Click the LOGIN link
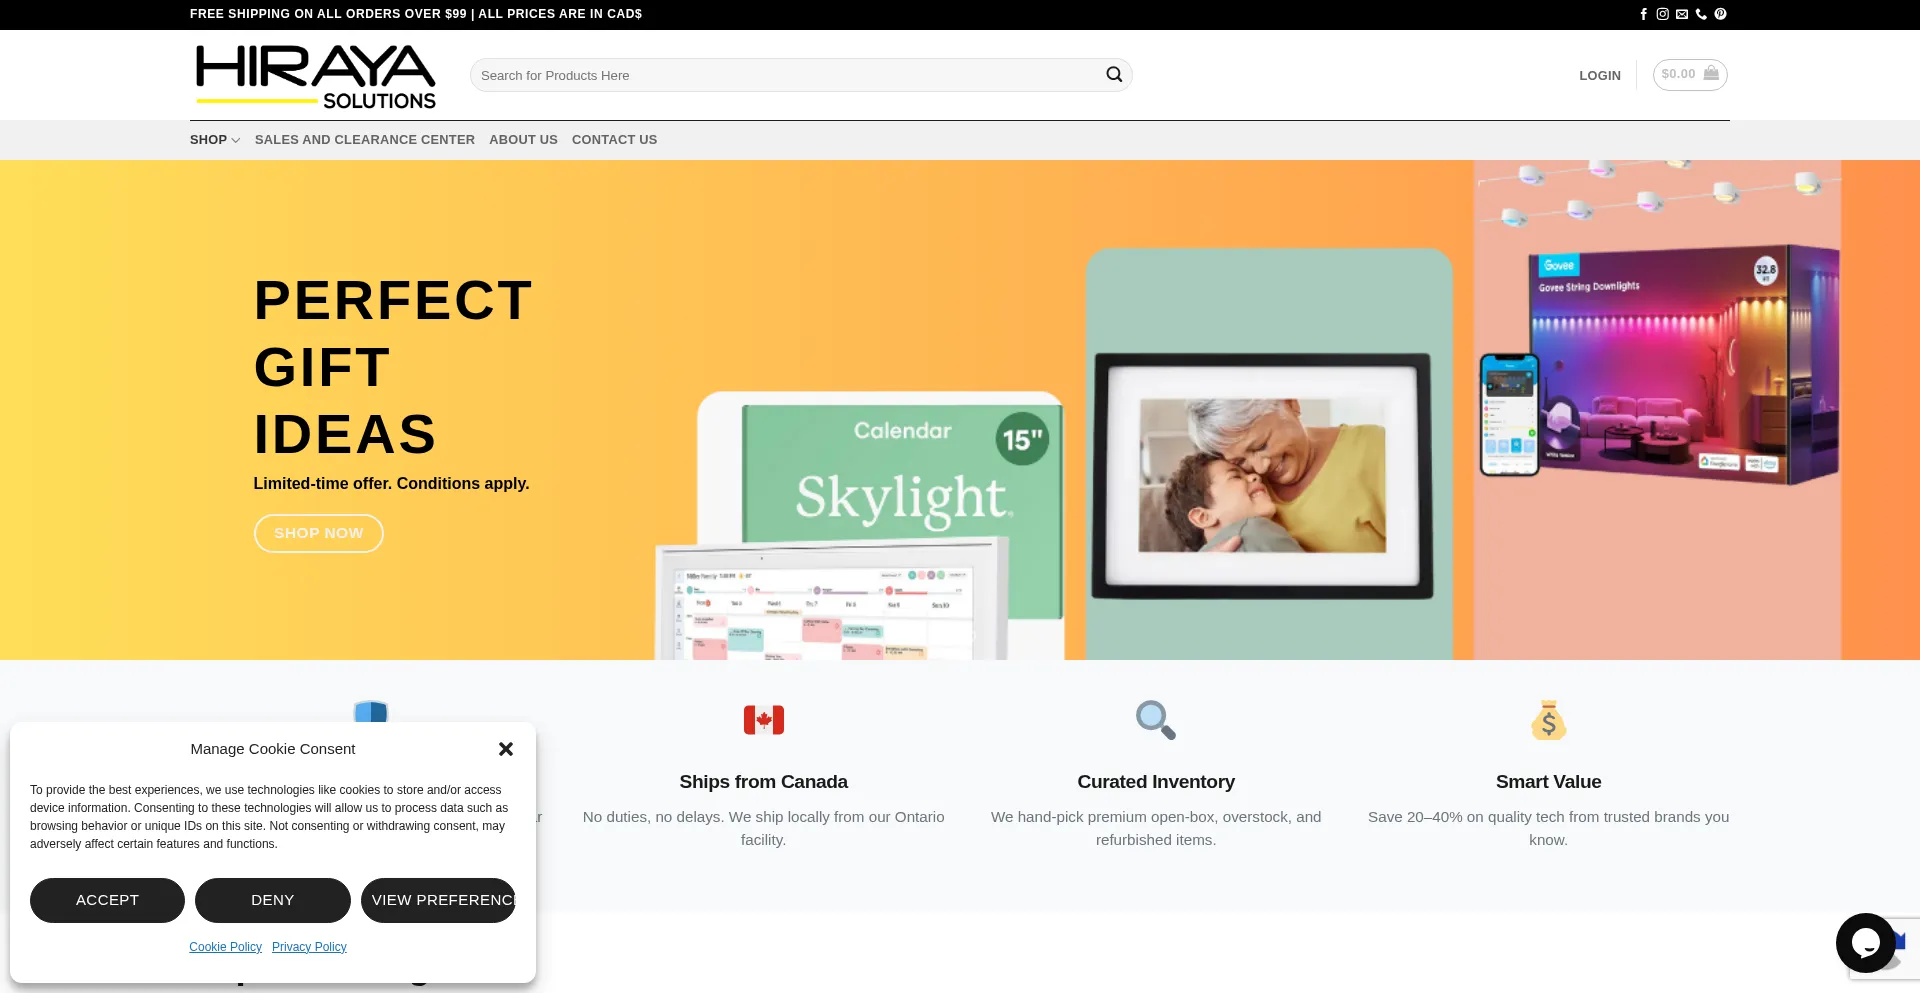 point(1600,76)
